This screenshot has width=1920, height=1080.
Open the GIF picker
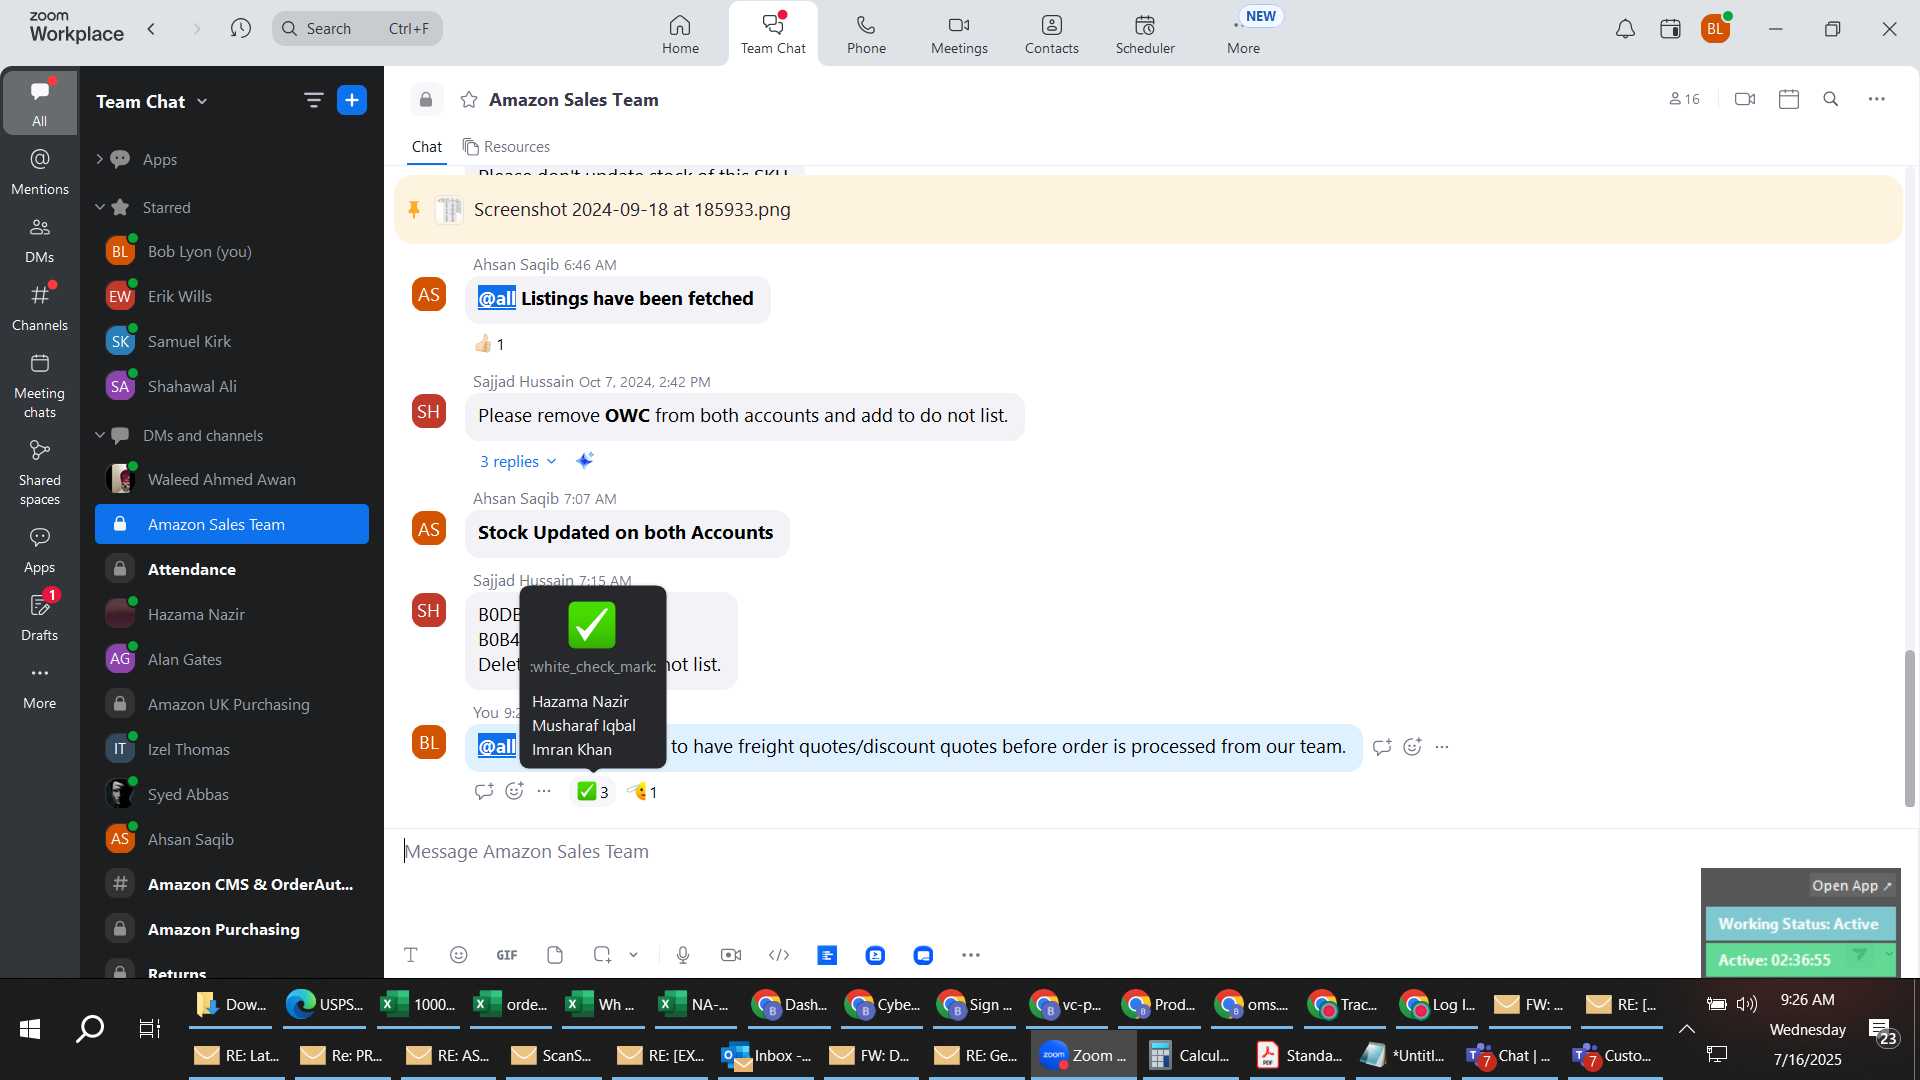(x=507, y=955)
